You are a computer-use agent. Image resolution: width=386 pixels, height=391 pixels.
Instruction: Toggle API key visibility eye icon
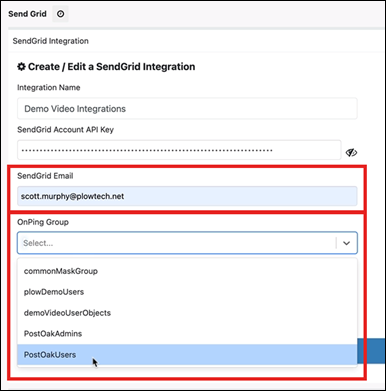(x=351, y=152)
